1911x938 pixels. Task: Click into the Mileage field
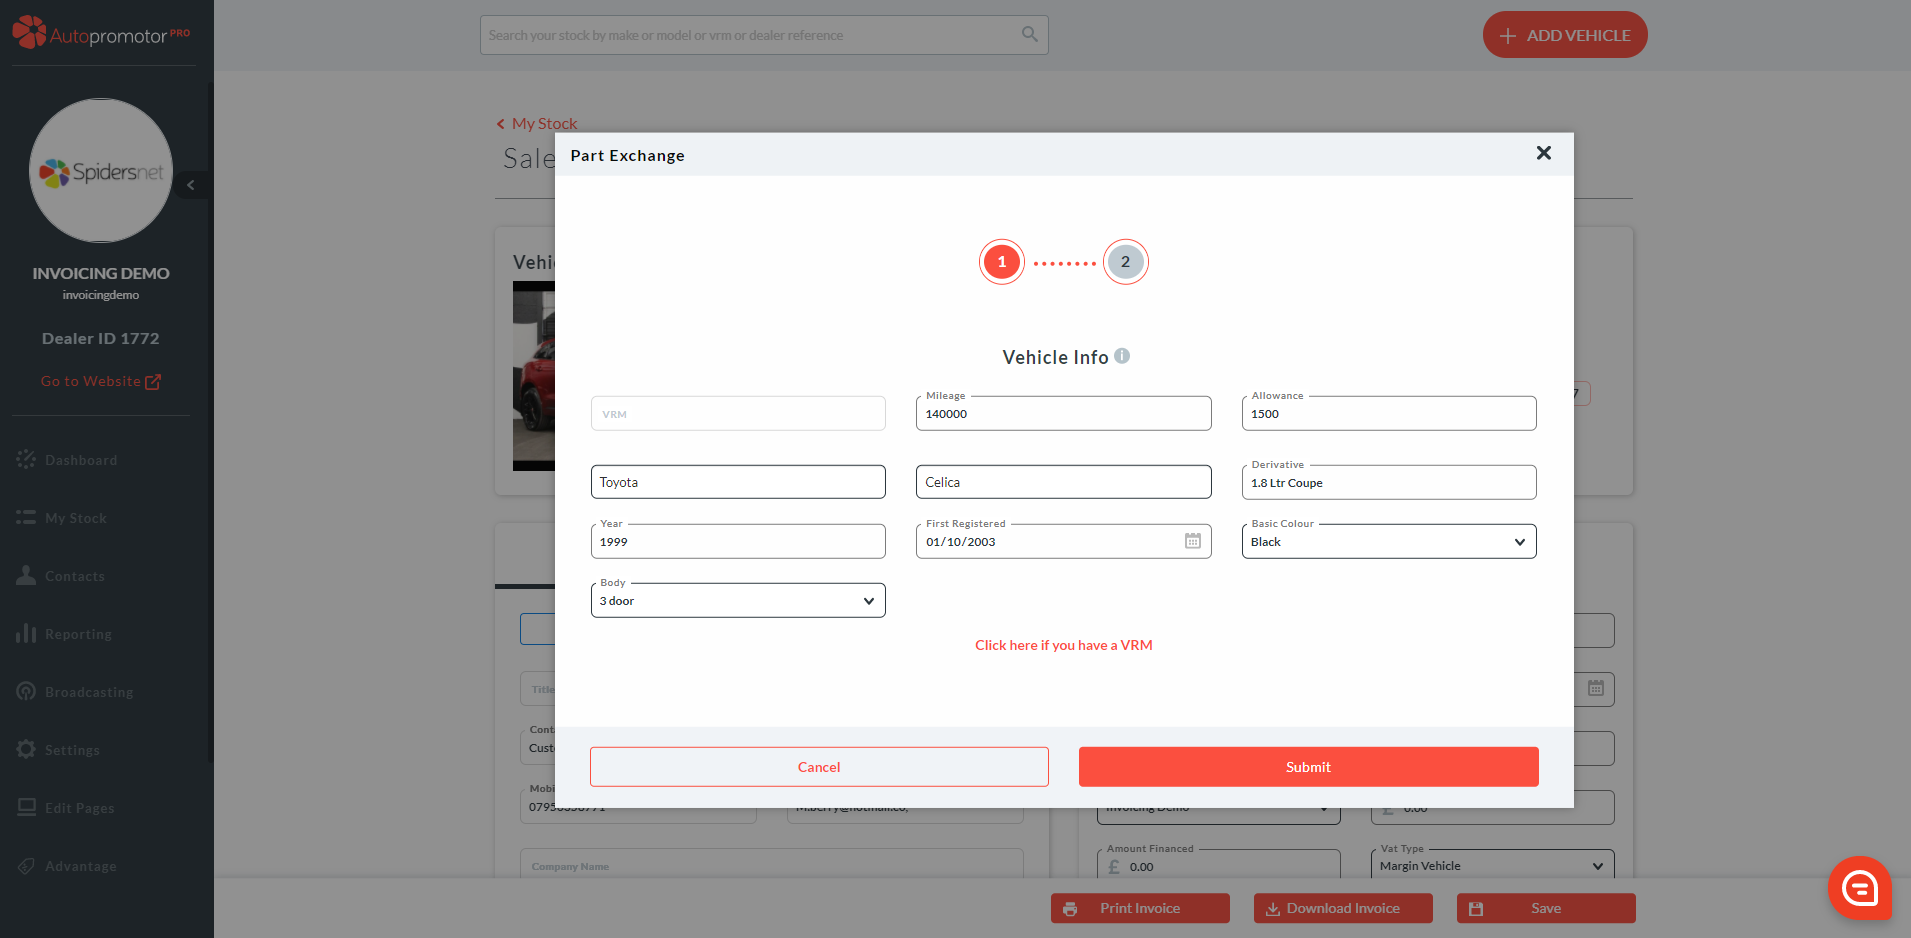[x=1062, y=414]
